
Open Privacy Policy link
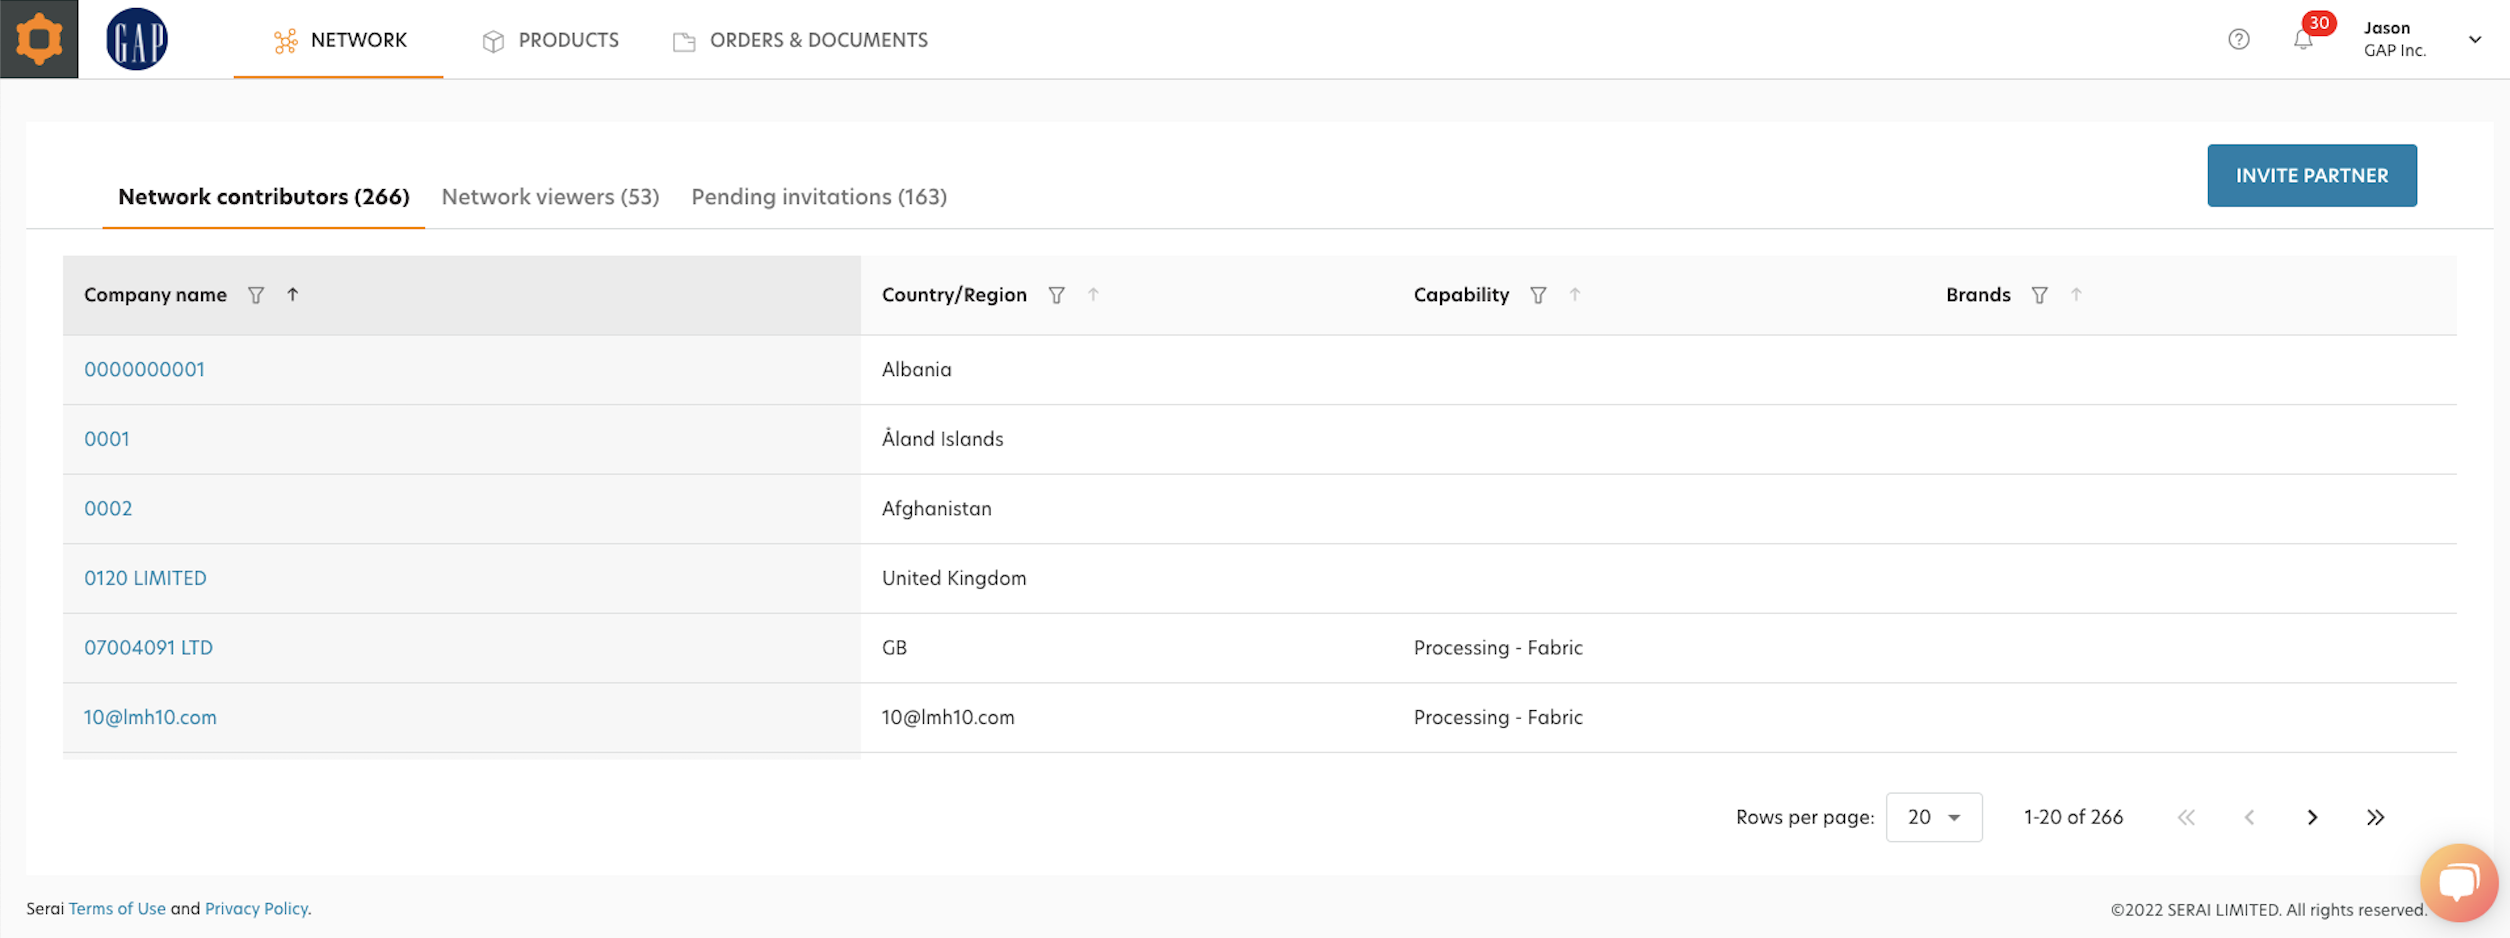point(256,909)
